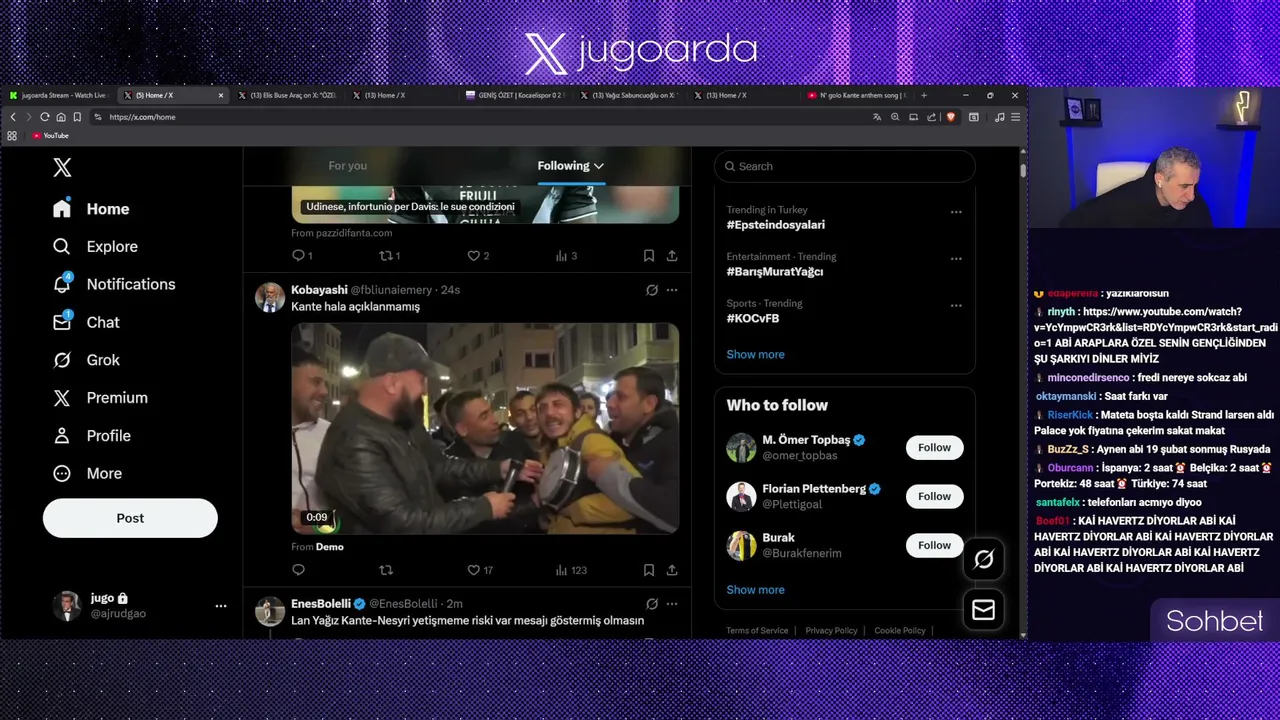The width and height of the screenshot is (1280, 720).
Task: Open the #Epsteindosyalari trend
Action: [x=776, y=225]
